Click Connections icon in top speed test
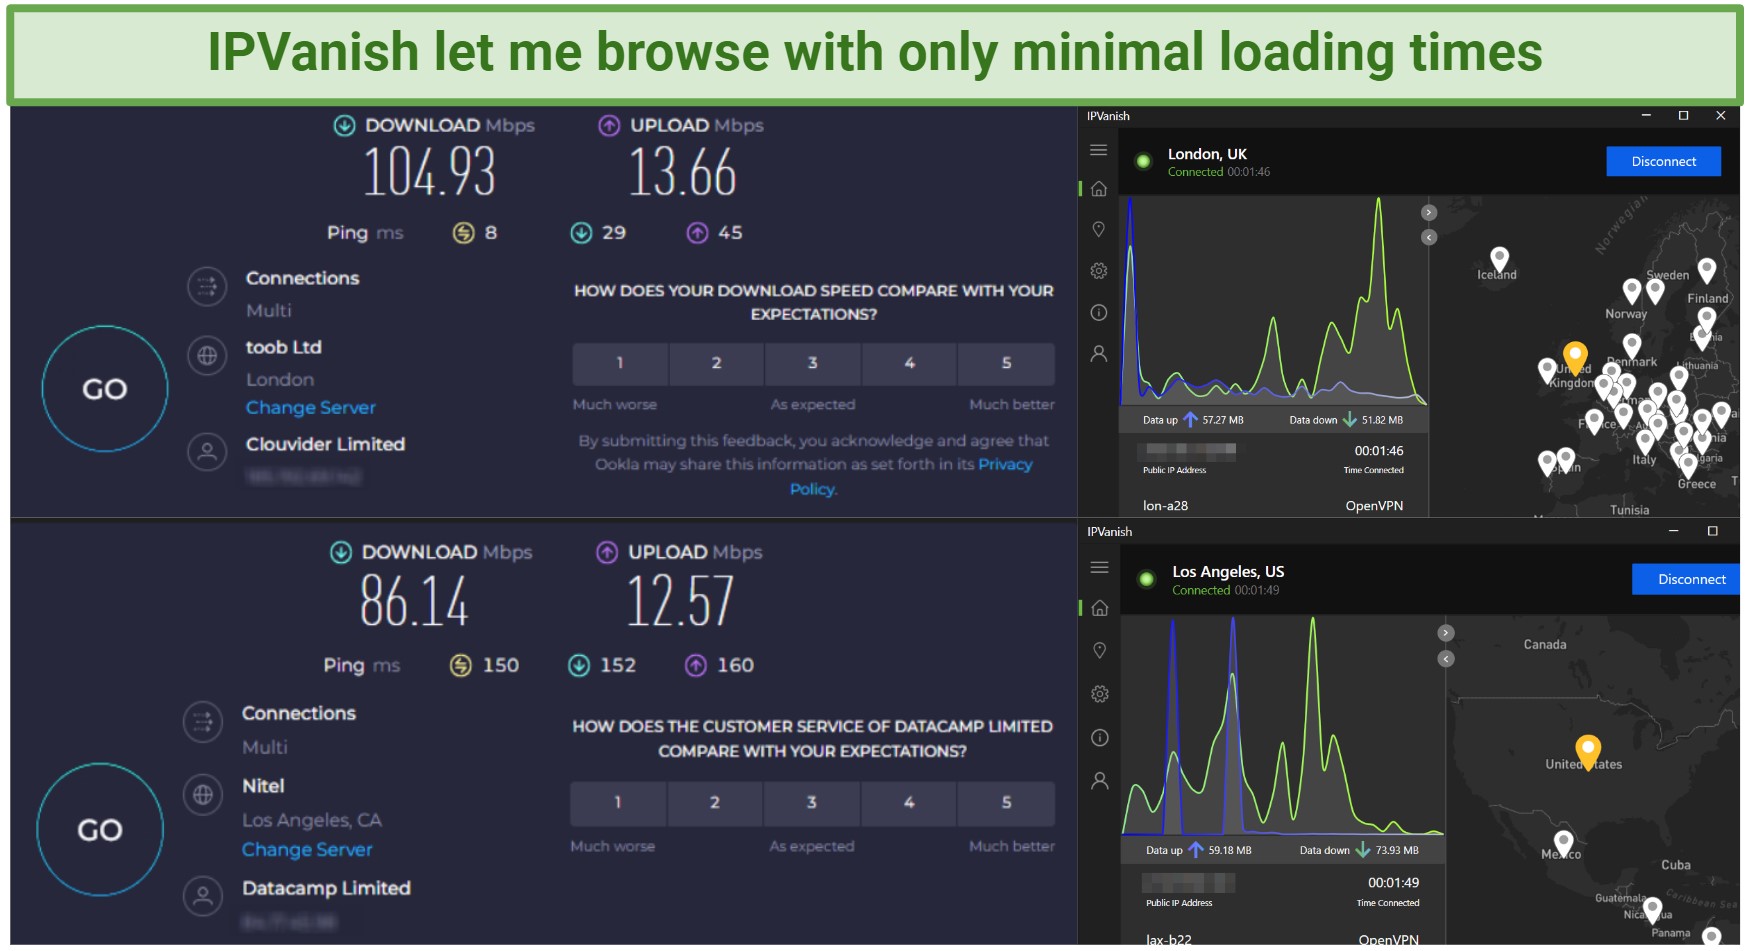 coord(206,288)
